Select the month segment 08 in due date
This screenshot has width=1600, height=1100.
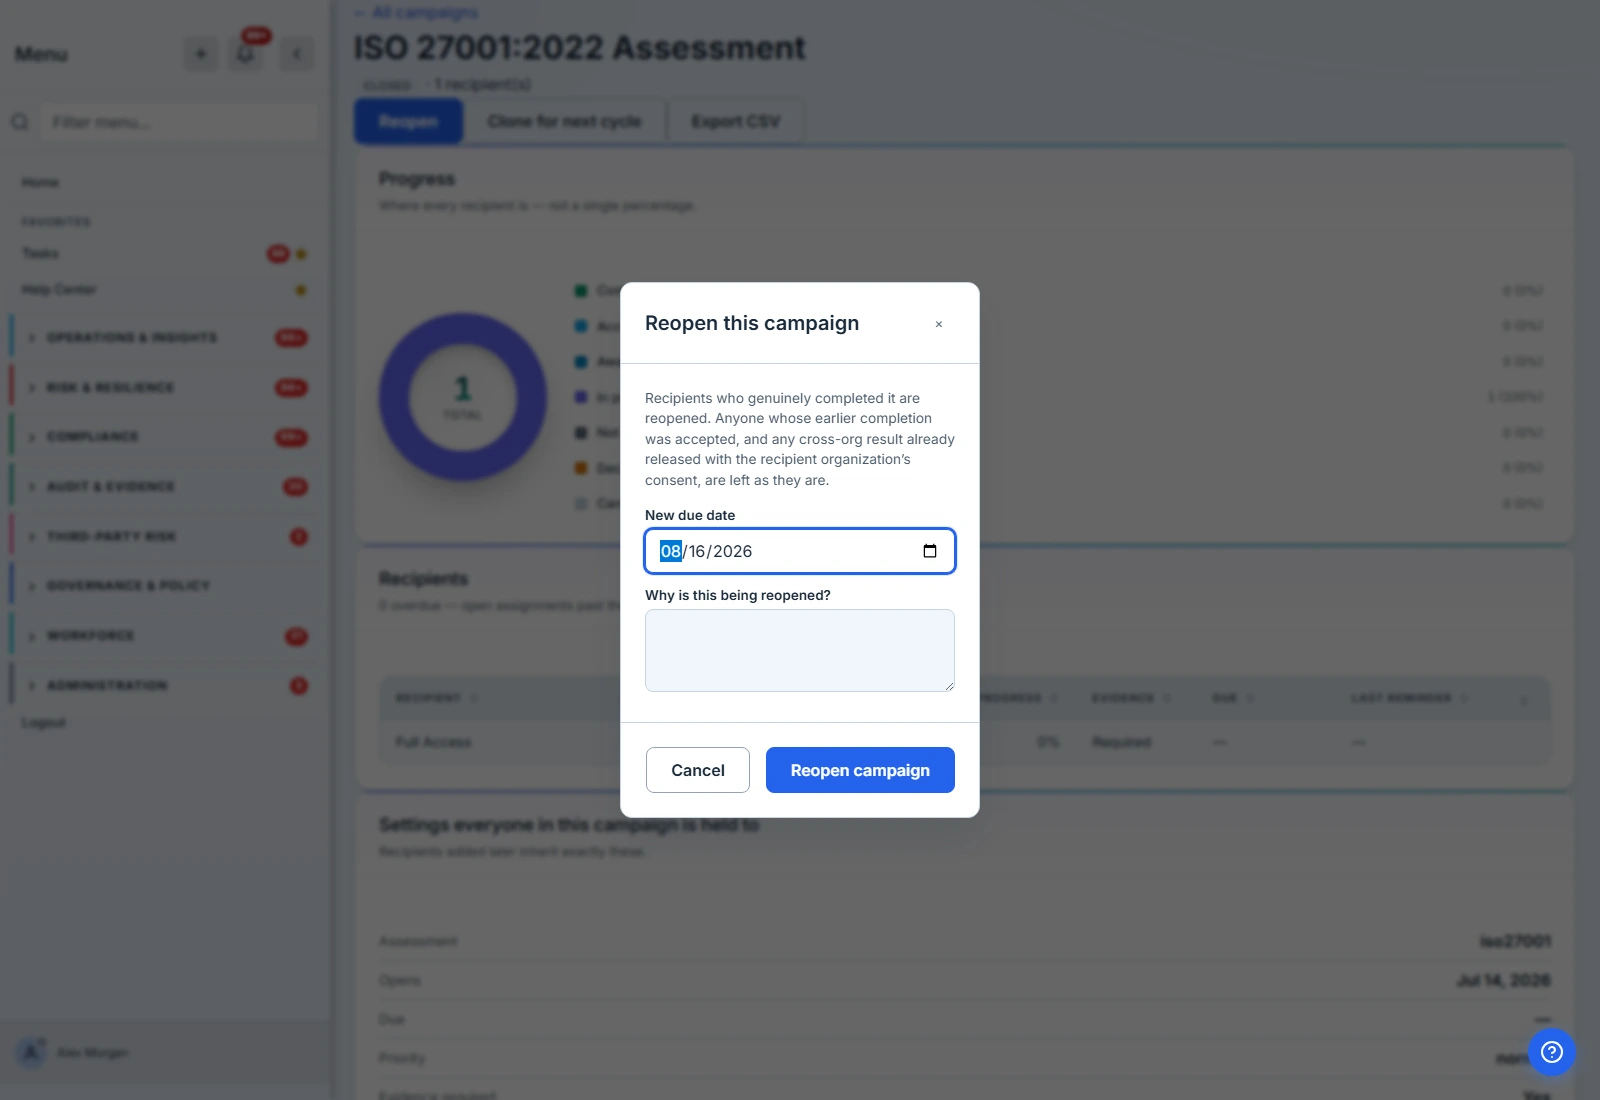tap(670, 551)
